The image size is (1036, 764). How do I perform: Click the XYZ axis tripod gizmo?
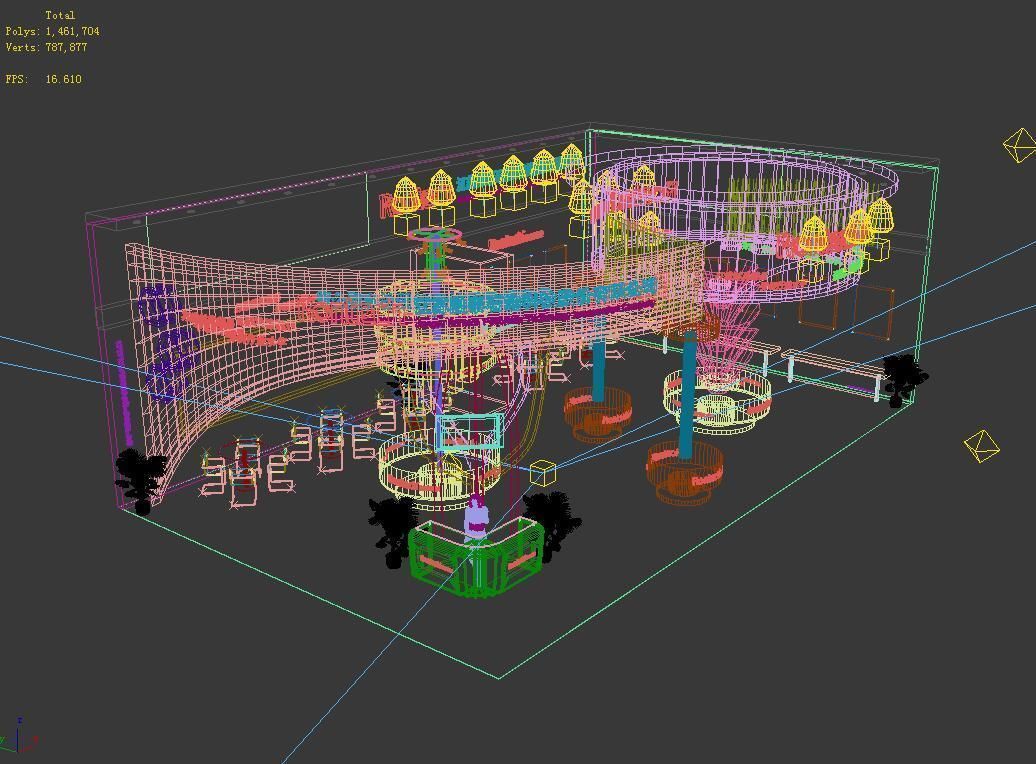coord(18,735)
